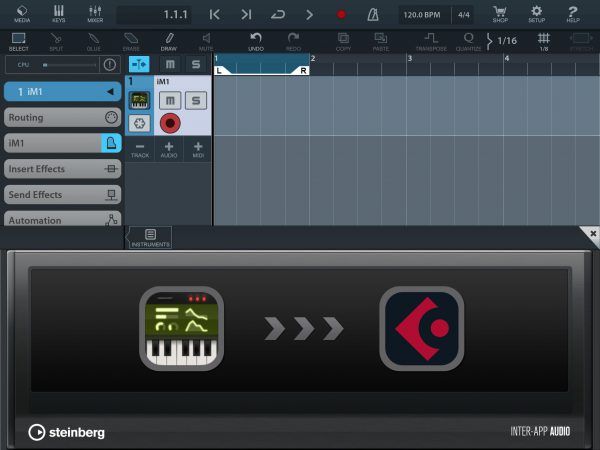Undo the last action
Viewport: 600px width, 450px height.
click(256, 42)
